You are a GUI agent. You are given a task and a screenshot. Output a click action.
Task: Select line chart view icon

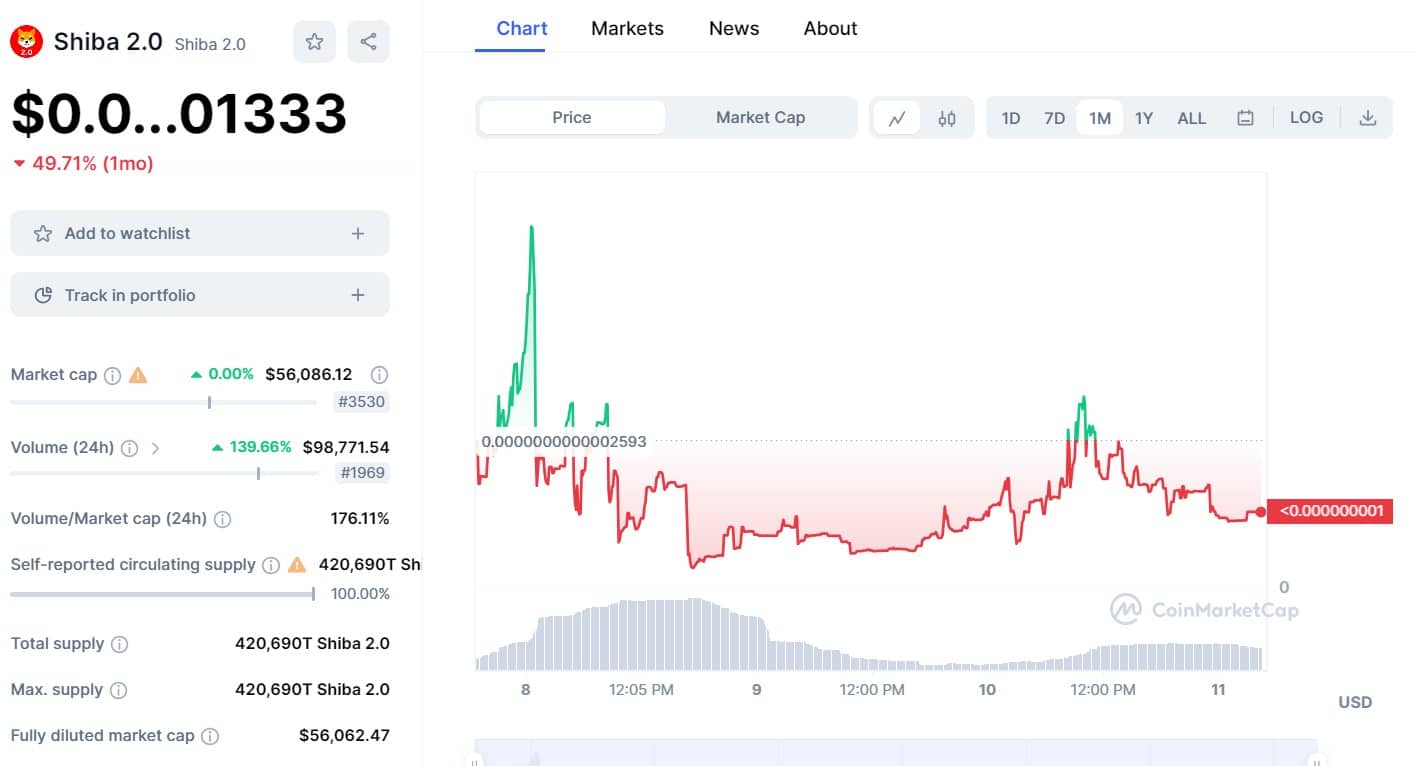click(x=897, y=118)
